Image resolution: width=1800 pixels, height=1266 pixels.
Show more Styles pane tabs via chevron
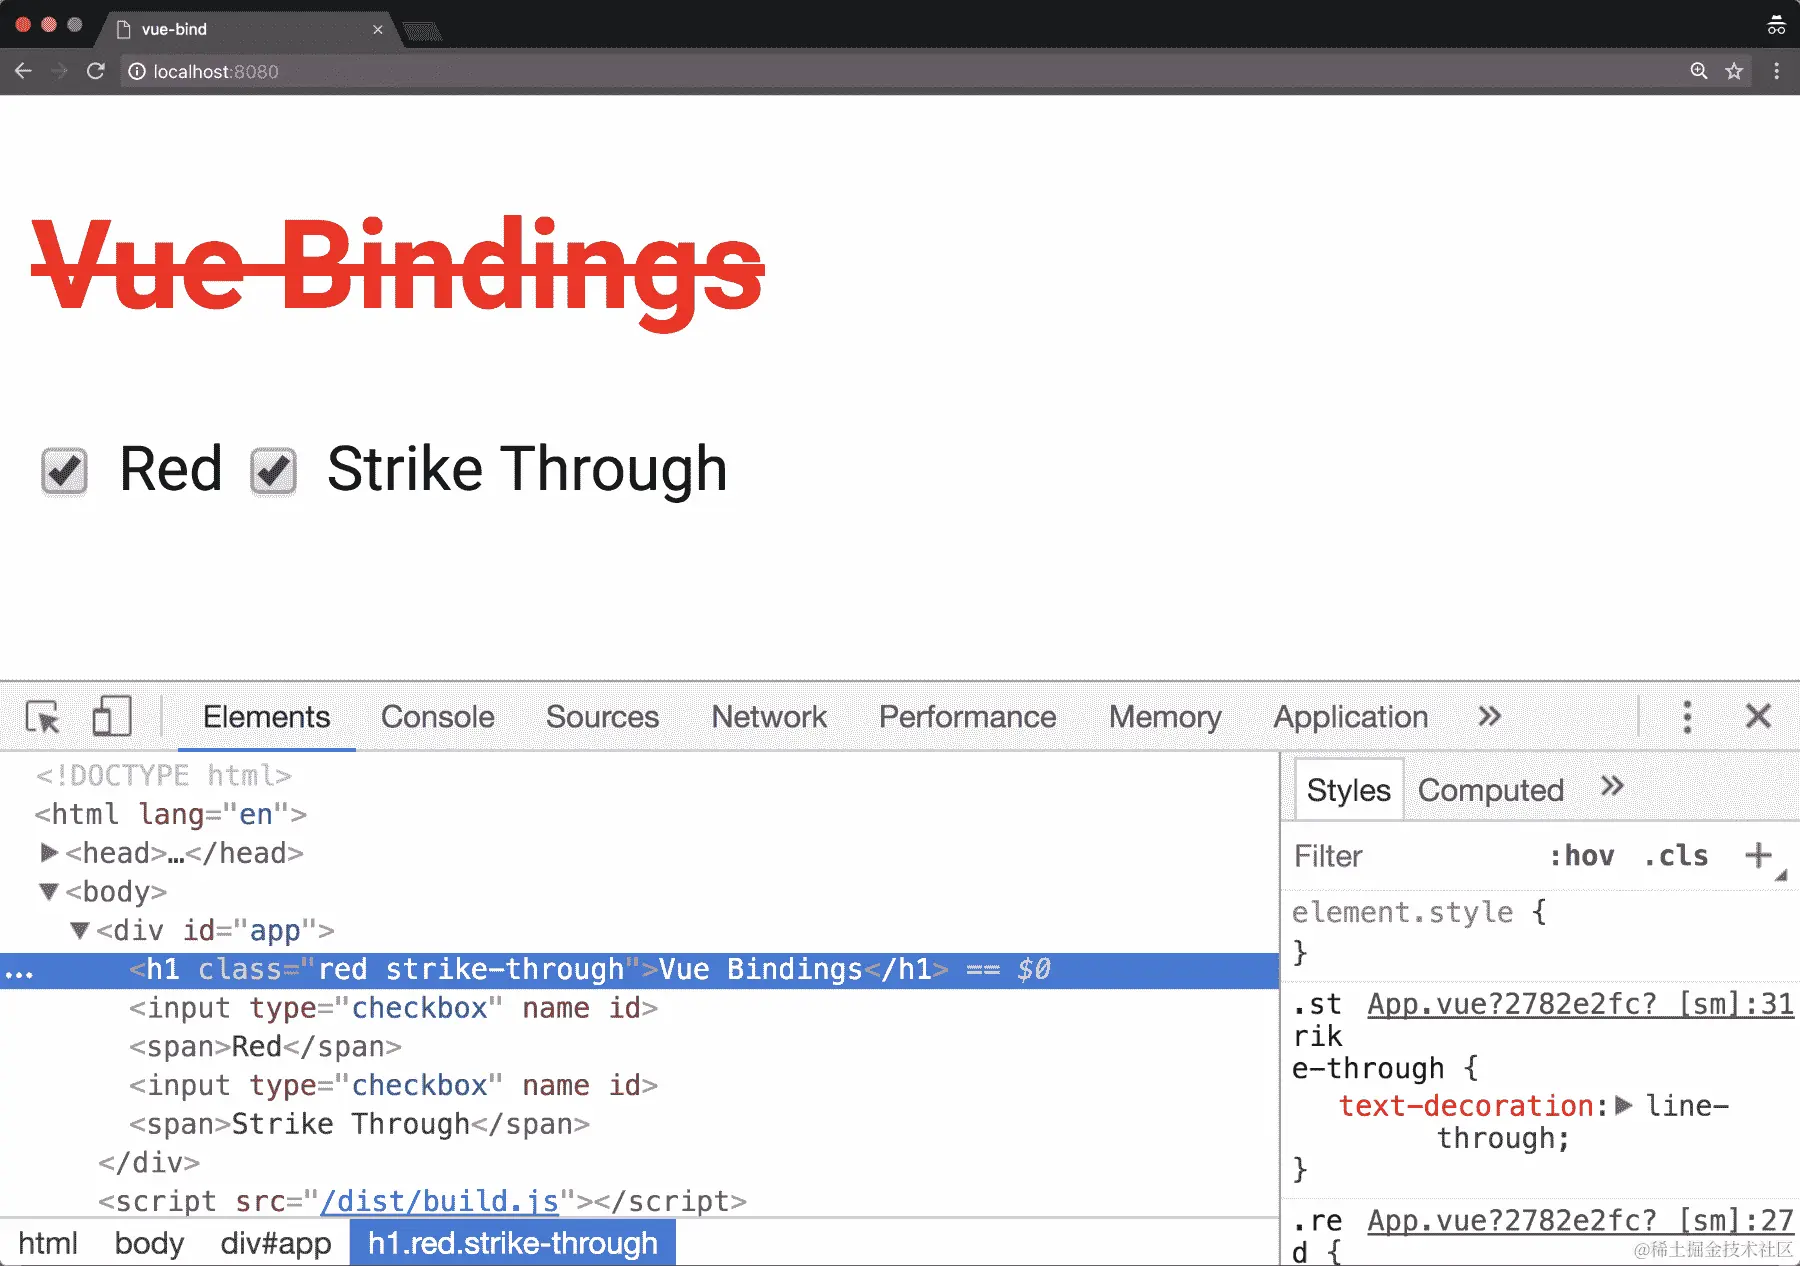tap(1611, 787)
